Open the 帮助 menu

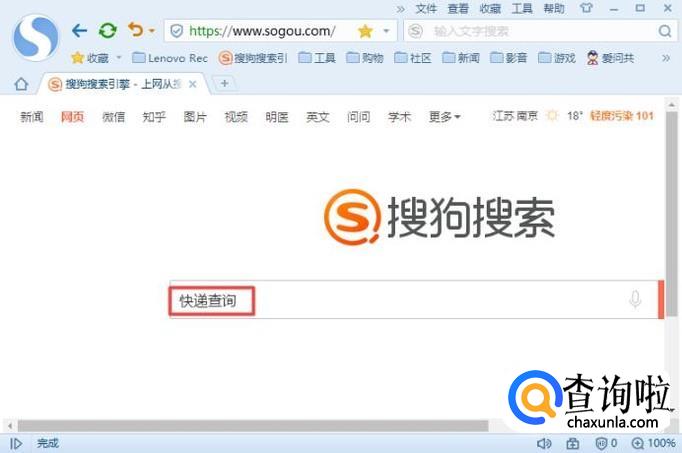554,8
